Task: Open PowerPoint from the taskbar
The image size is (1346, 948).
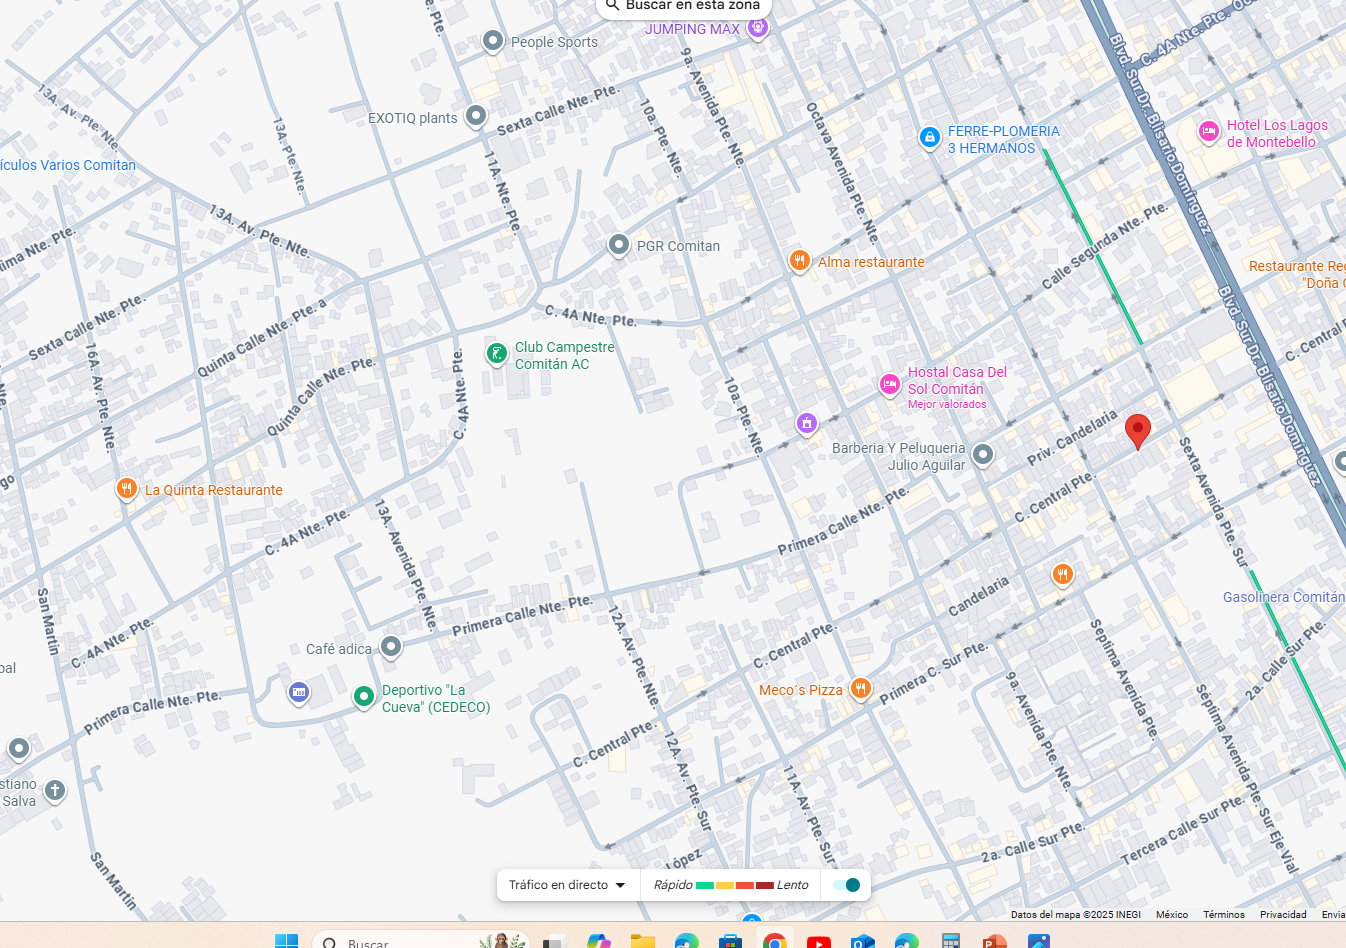Action: tap(994, 941)
